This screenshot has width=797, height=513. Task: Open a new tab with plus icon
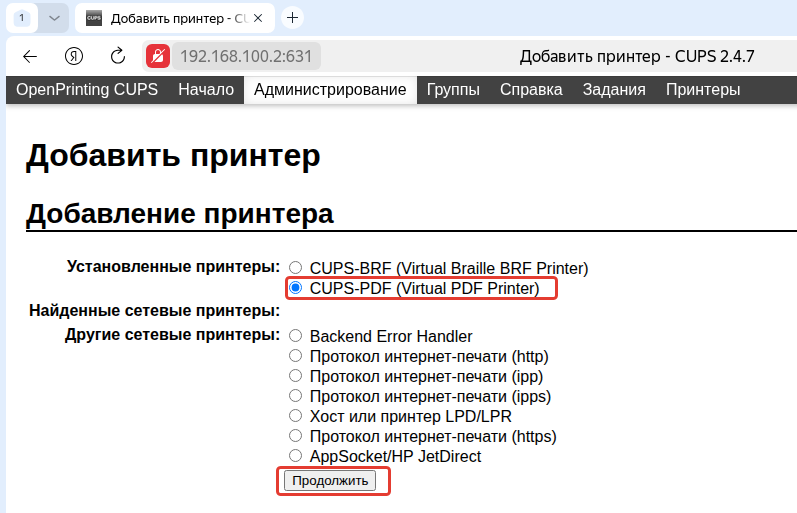point(292,18)
